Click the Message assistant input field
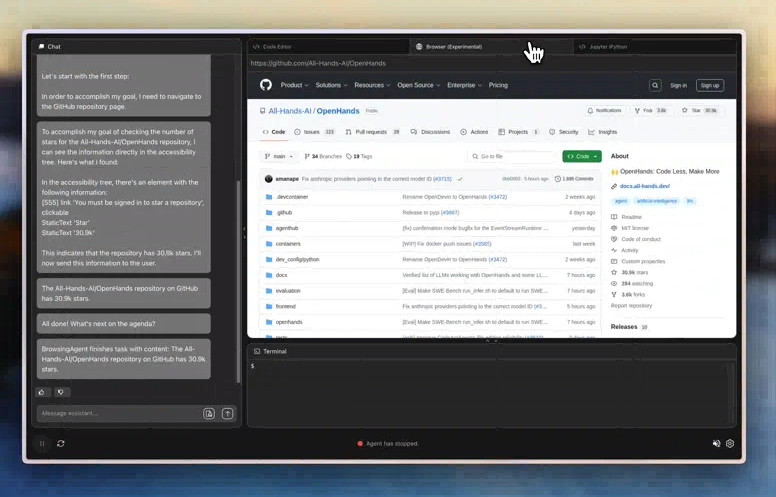Viewport: 776px width, 497px height. [118, 413]
